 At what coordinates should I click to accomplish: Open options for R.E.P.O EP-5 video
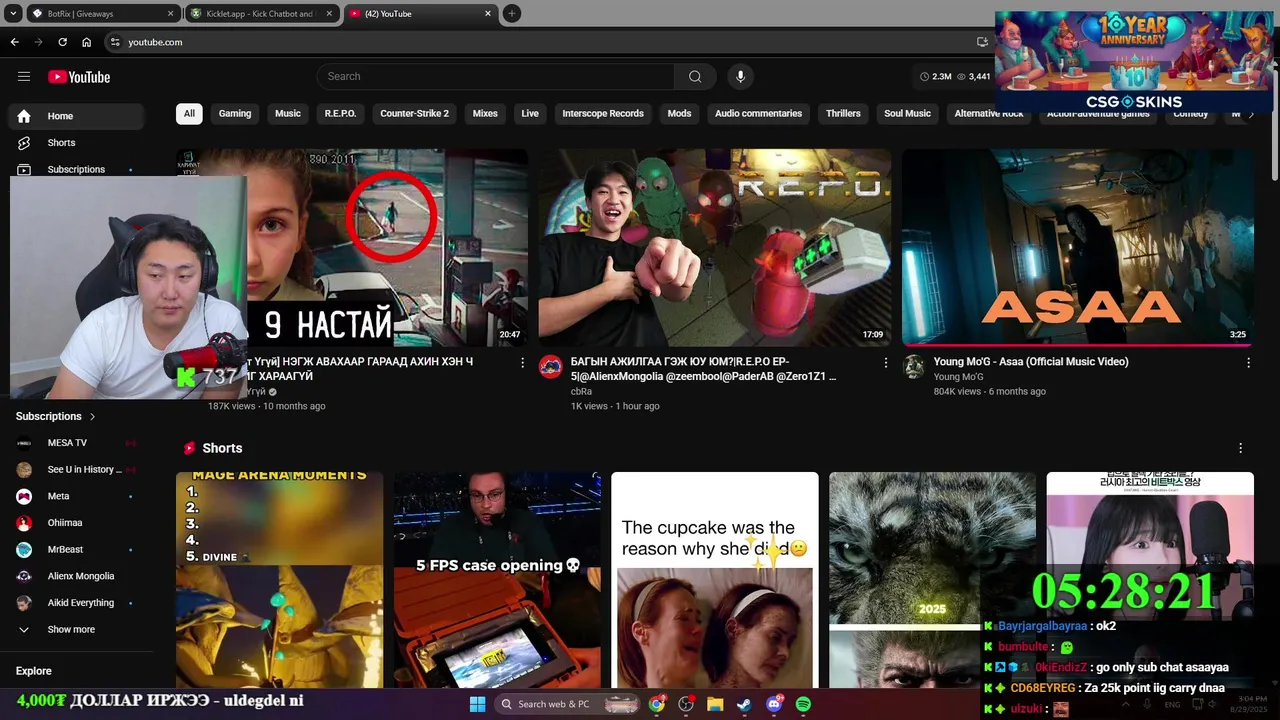point(885,363)
